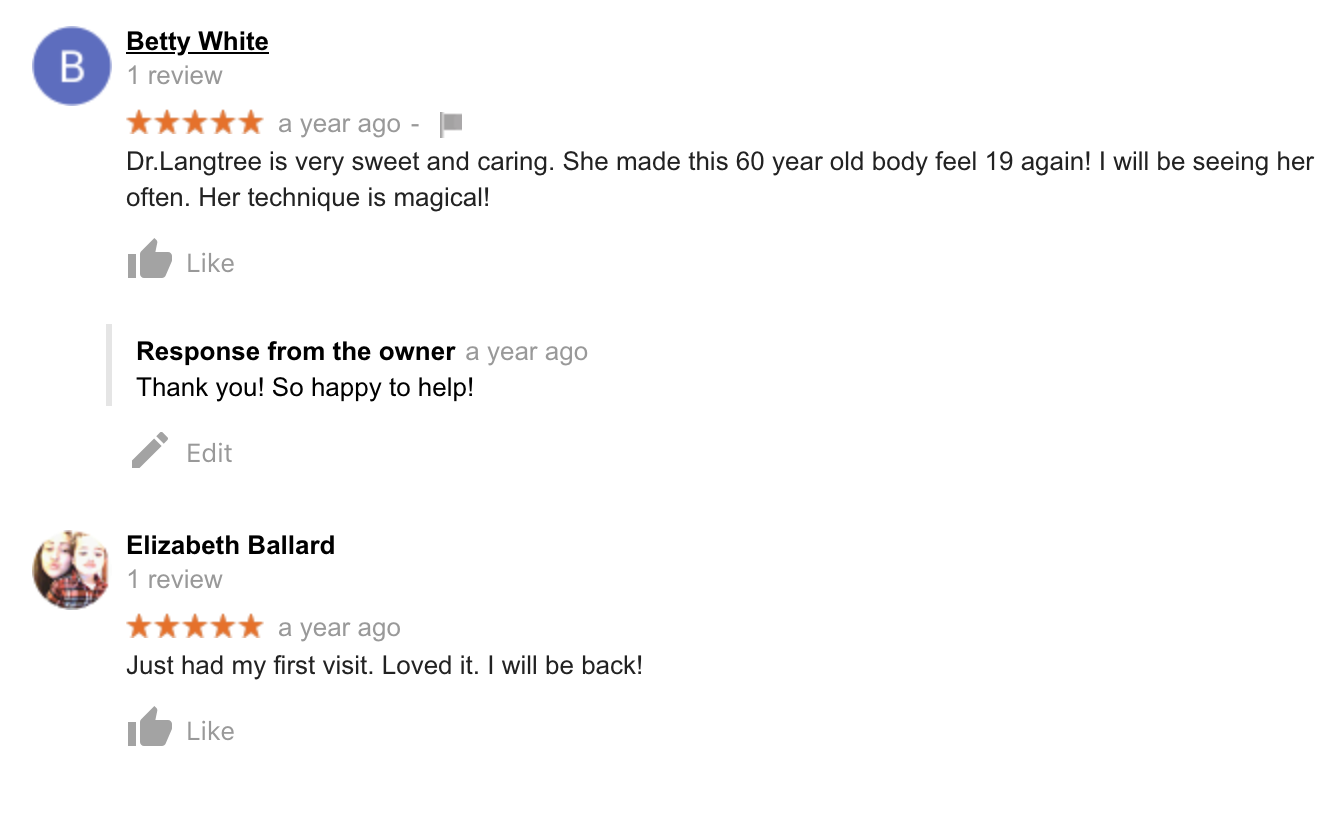1332x824 pixels.
Task: Open the Betty White profile name link
Action: coord(197,42)
